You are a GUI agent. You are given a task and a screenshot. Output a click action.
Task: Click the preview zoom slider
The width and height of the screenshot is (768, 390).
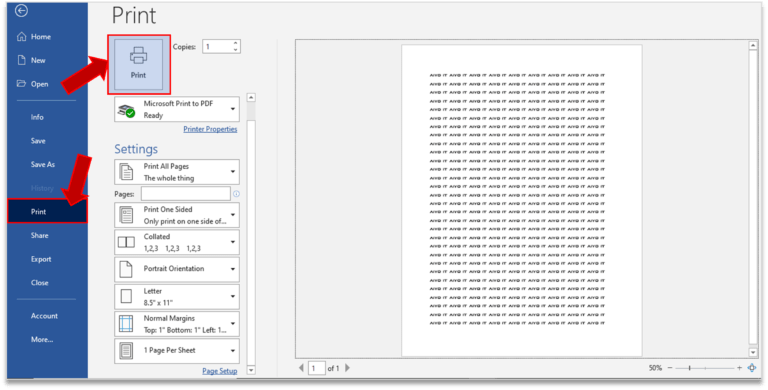coord(705,368)
